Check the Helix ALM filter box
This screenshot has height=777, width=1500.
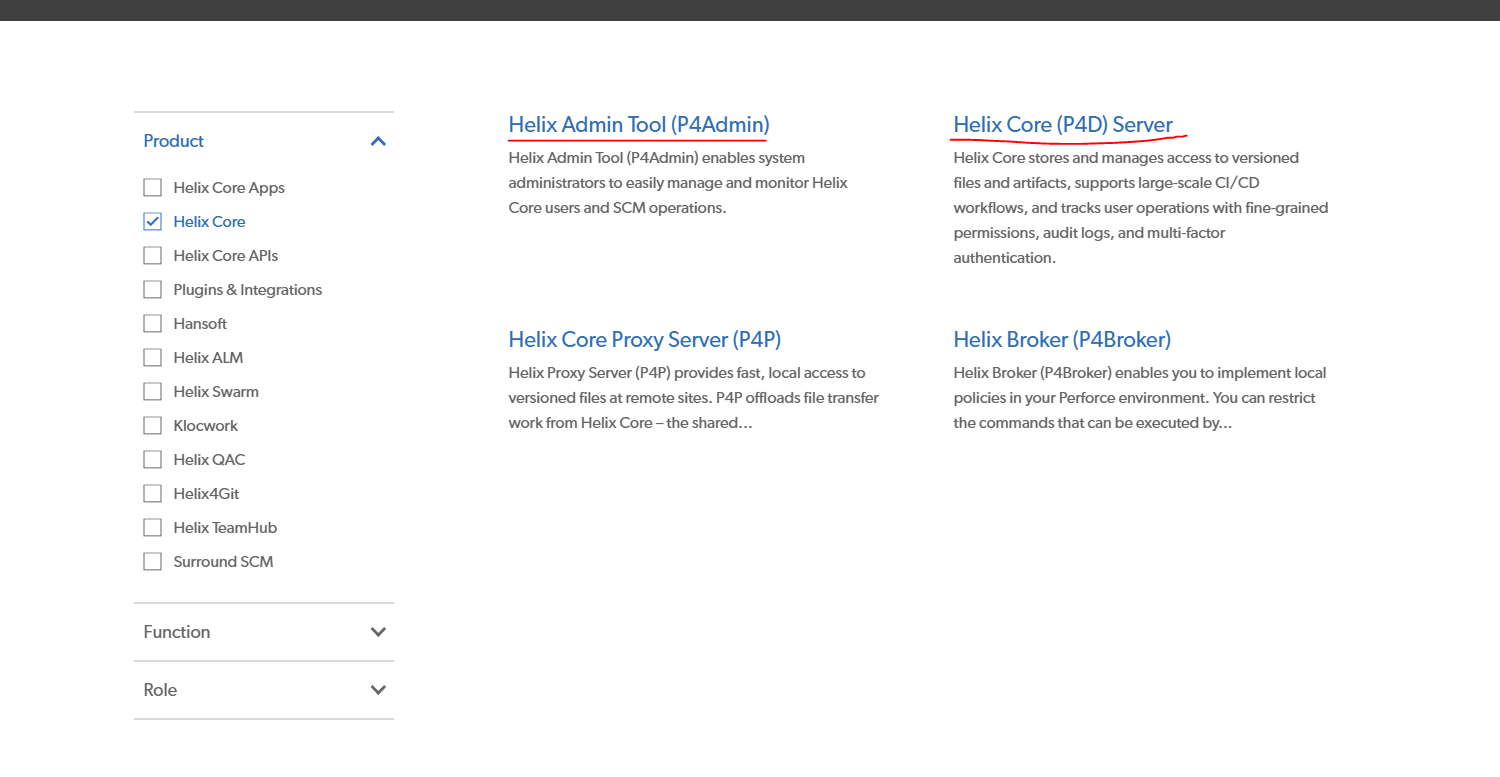(152, 358)
